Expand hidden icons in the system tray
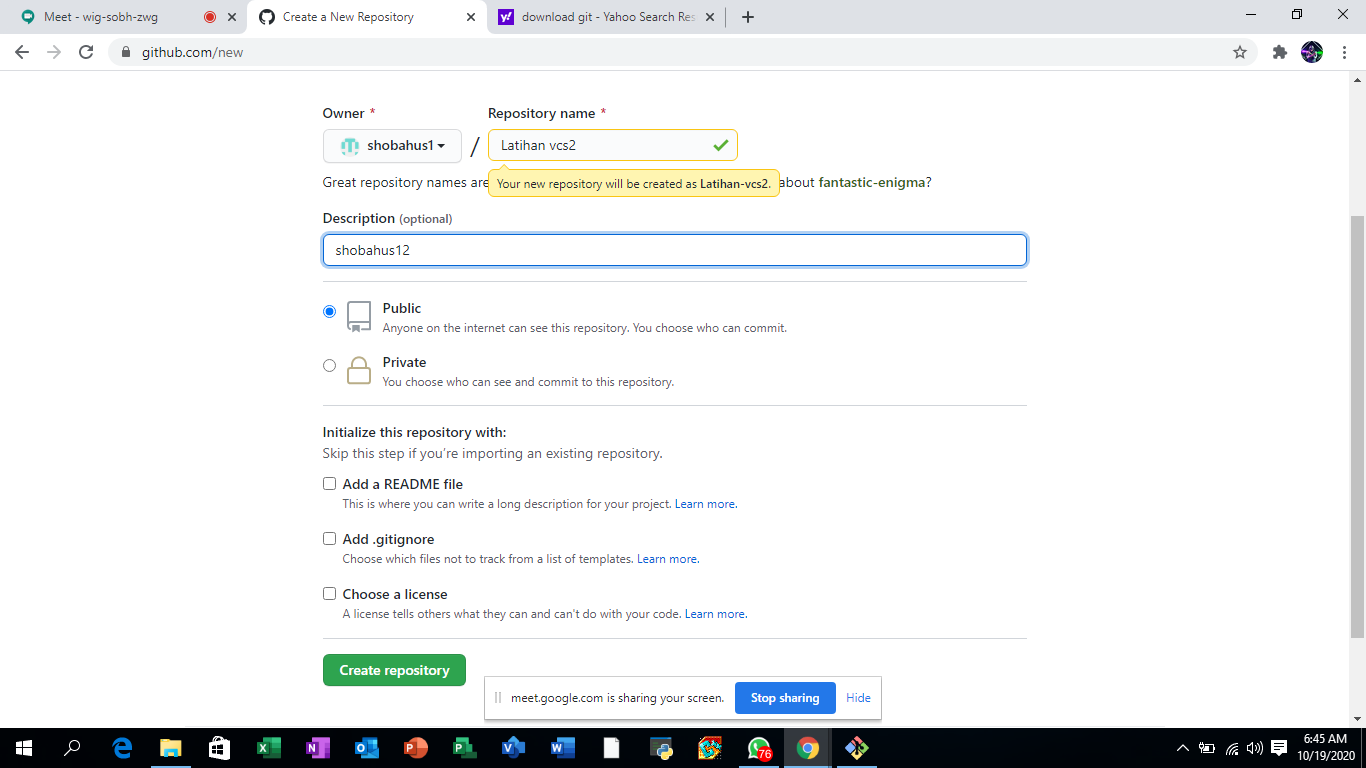The width and height of the screenshot is (1366, 768). coord(1182,748)
